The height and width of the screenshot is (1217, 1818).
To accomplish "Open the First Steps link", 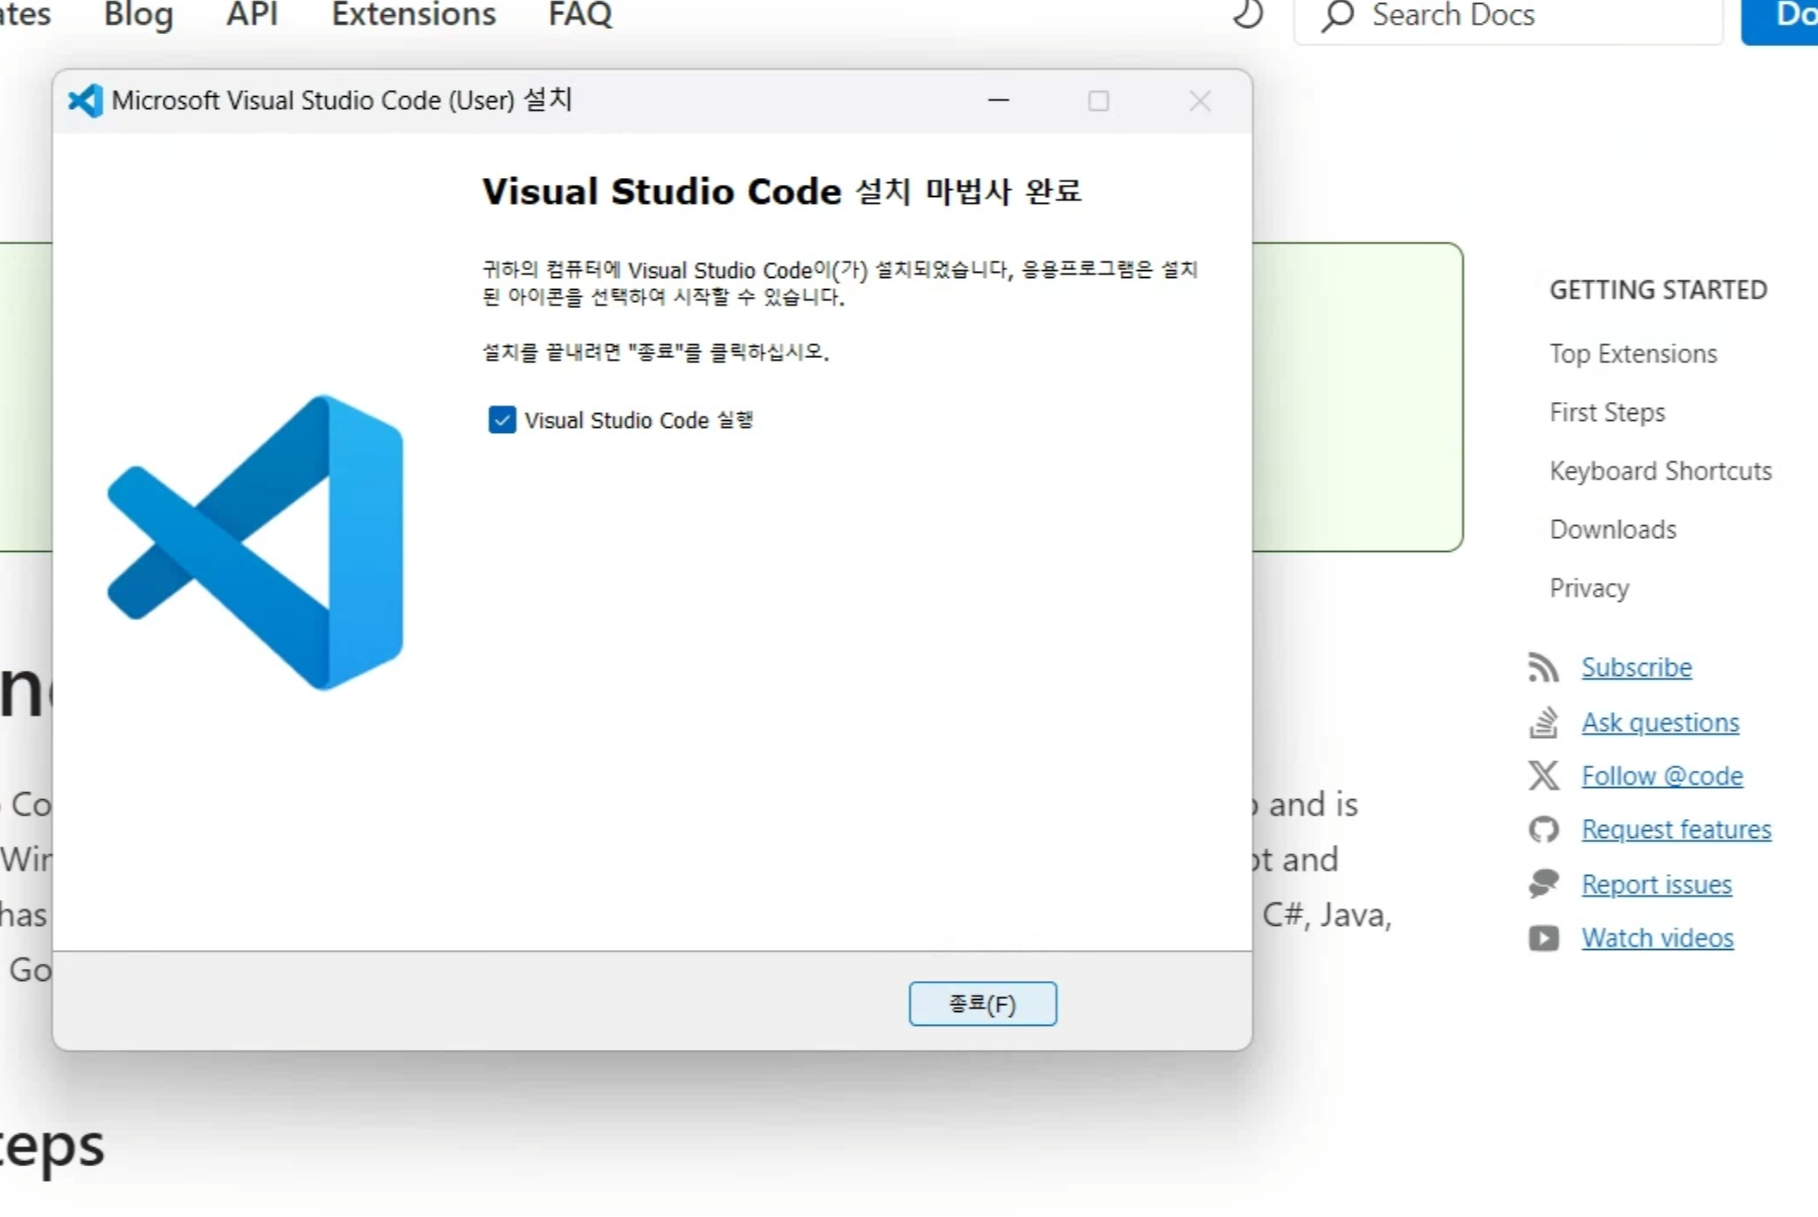I will click(x=1607, y=412).
